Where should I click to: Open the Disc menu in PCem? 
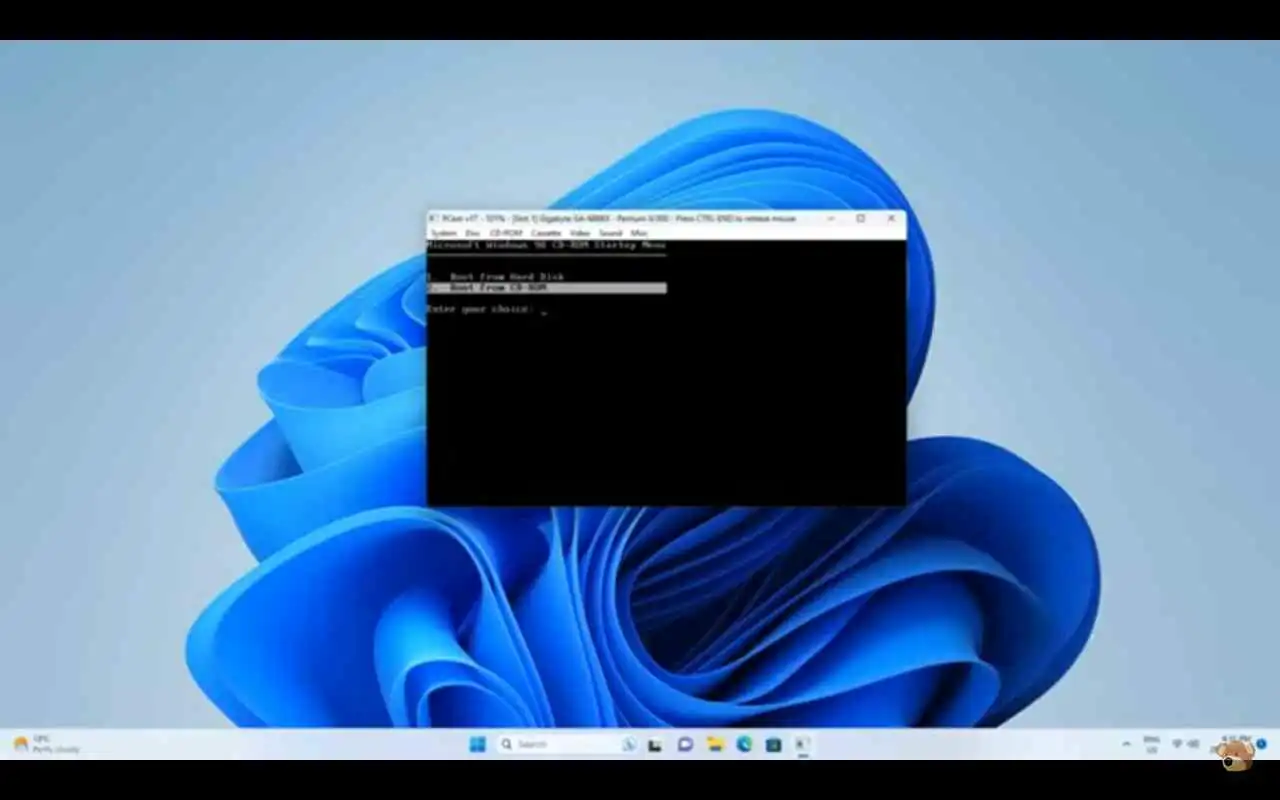(473, 233)
